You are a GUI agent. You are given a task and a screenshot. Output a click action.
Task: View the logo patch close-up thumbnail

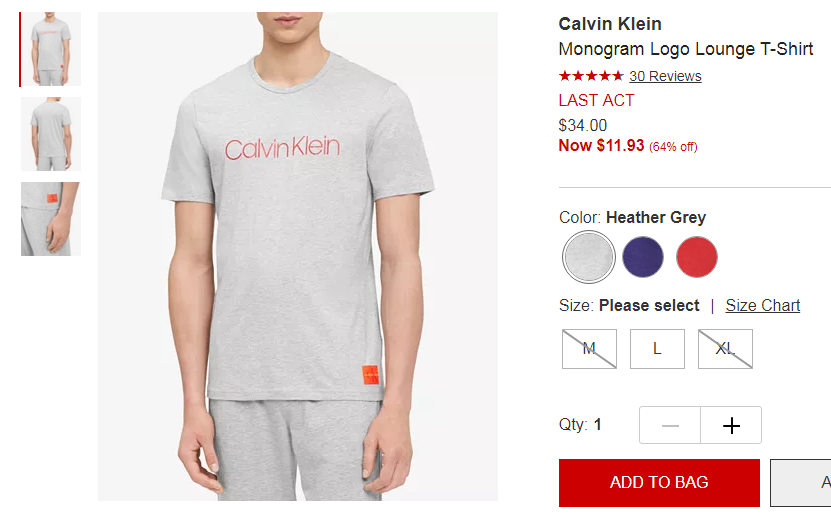(51, 219)
